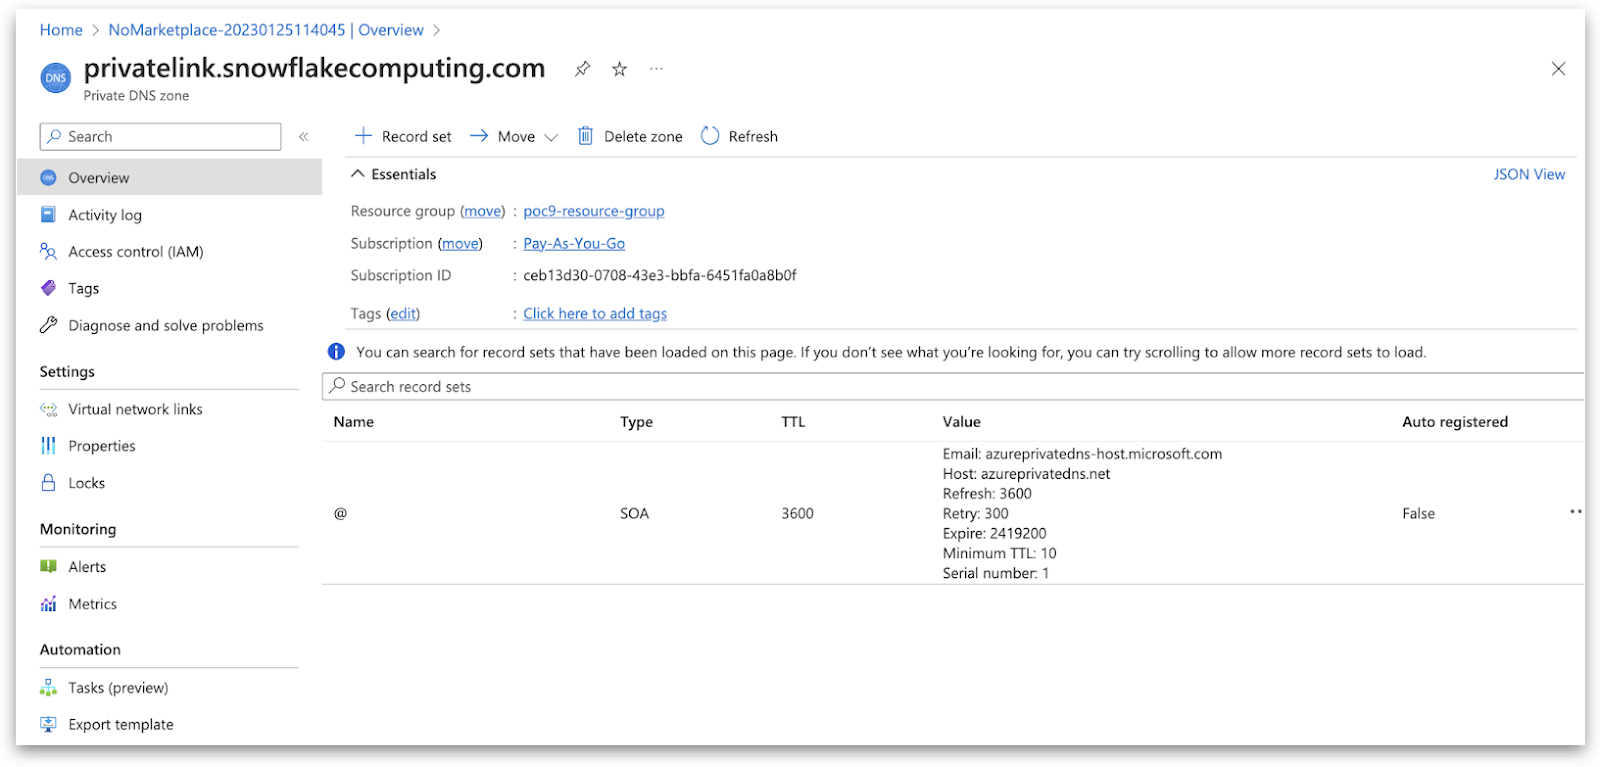The image size is (1600, 767).
Task: Open Activity log from sidebar
Action: click(105, 215)
